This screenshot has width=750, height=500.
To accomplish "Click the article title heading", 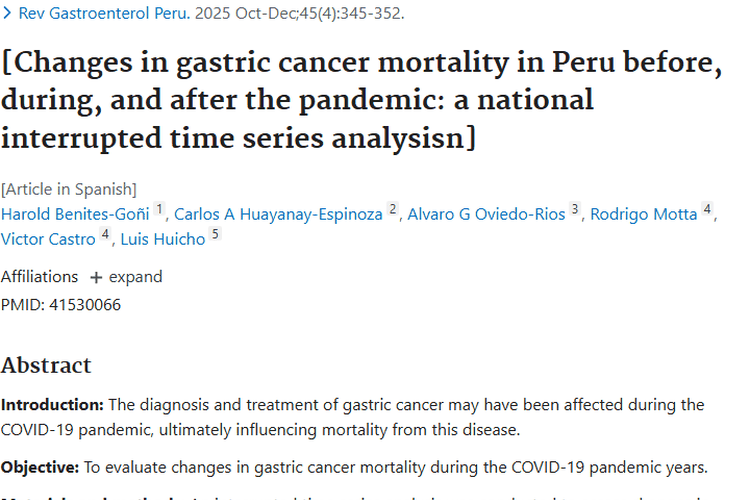I will tap(360, 99).
